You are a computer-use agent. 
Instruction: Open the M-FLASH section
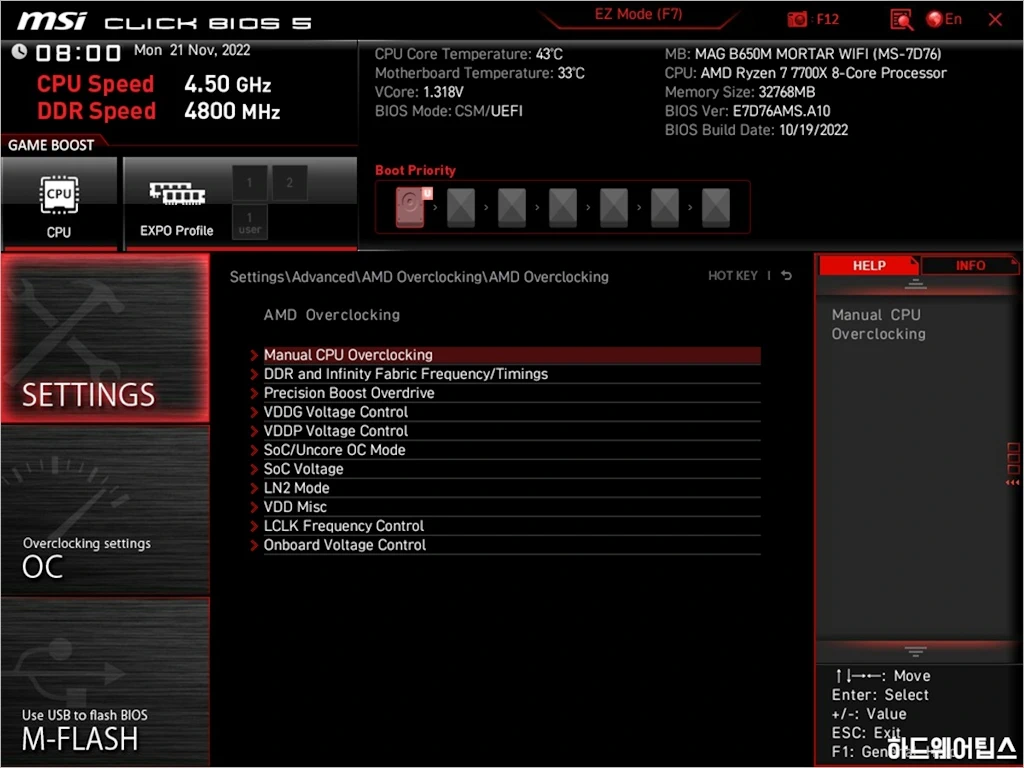point(105,681)
